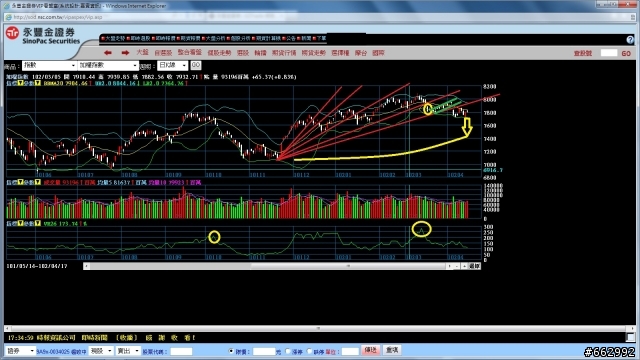Open 大盤分析 in the black menu bar
This screenshot has width=640, height=360.
(215, 38)
